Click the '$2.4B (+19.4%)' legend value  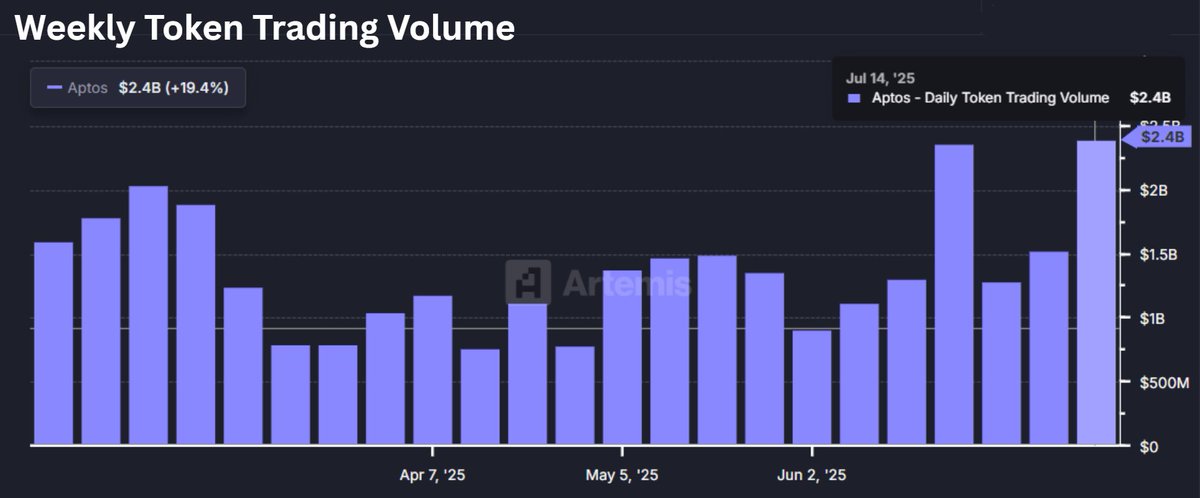pos(174,88)
